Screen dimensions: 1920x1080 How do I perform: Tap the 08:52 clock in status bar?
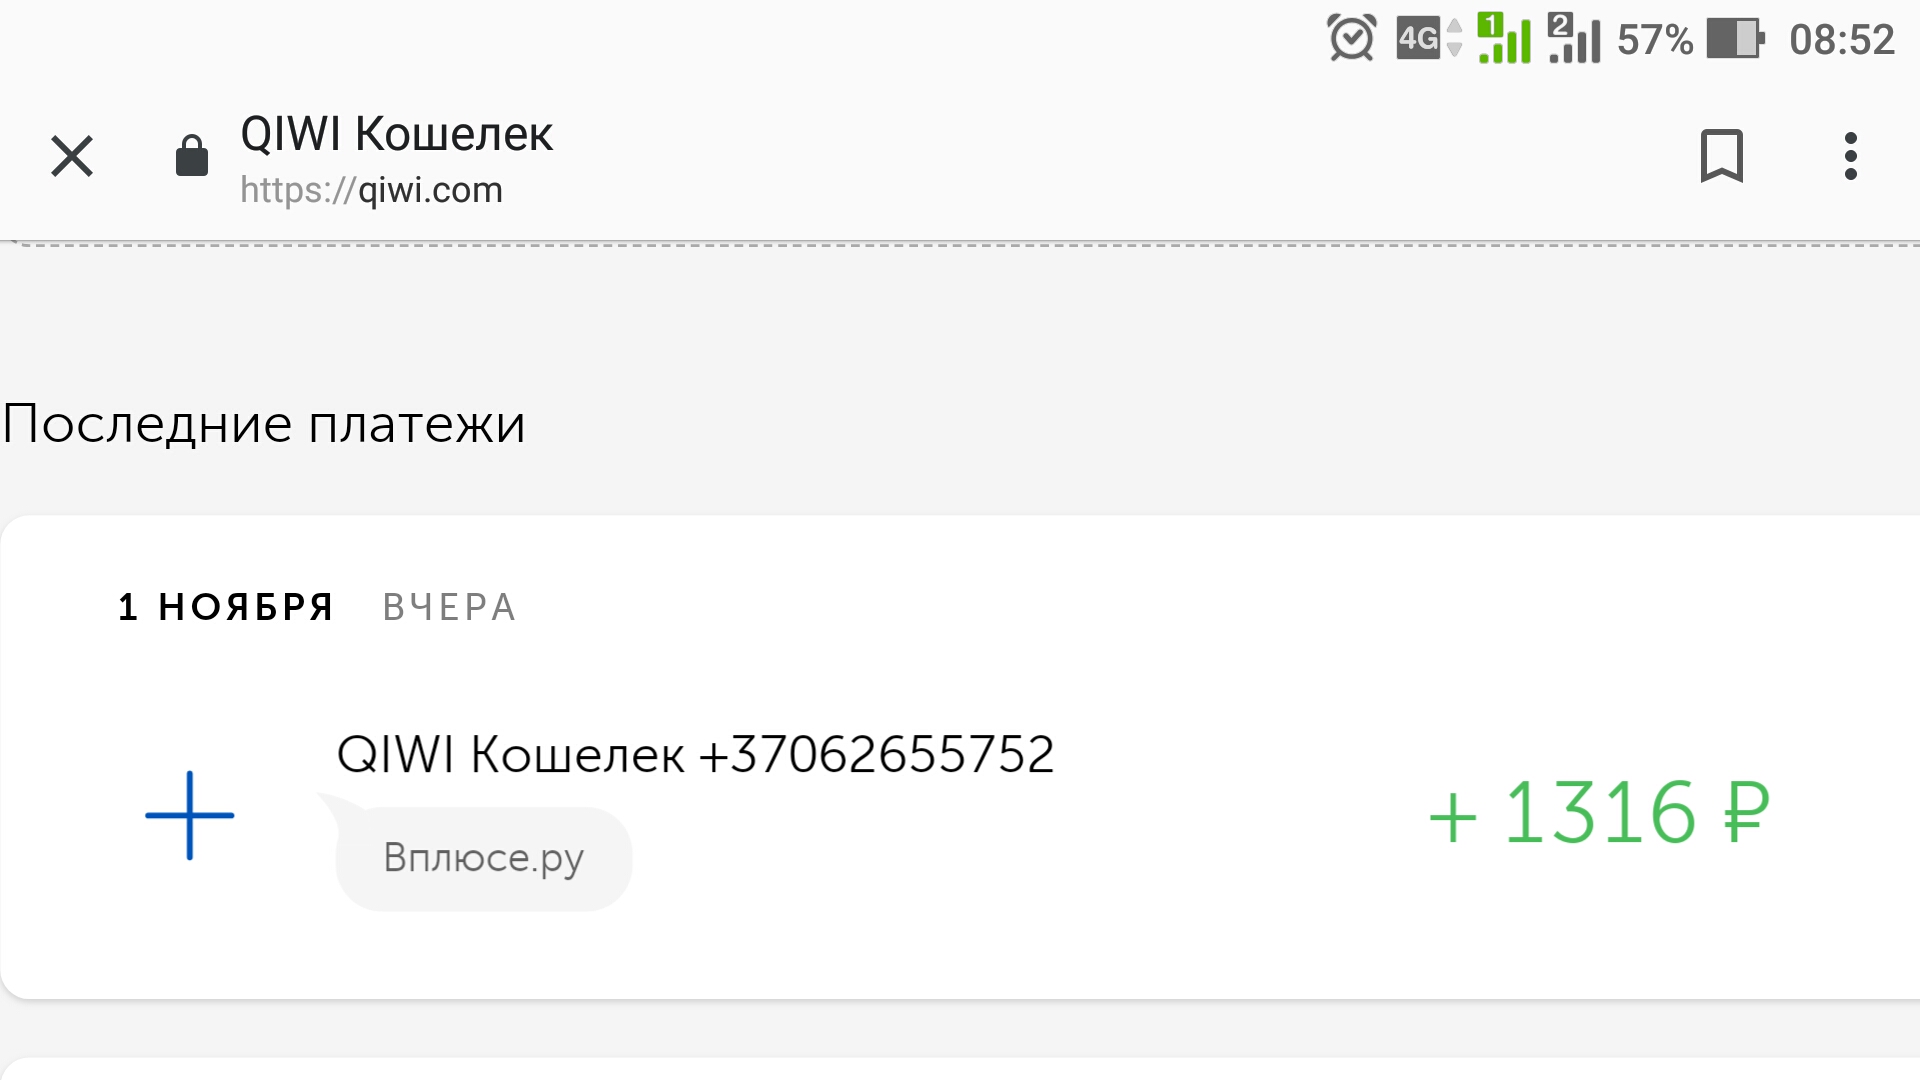(1841, 40)
